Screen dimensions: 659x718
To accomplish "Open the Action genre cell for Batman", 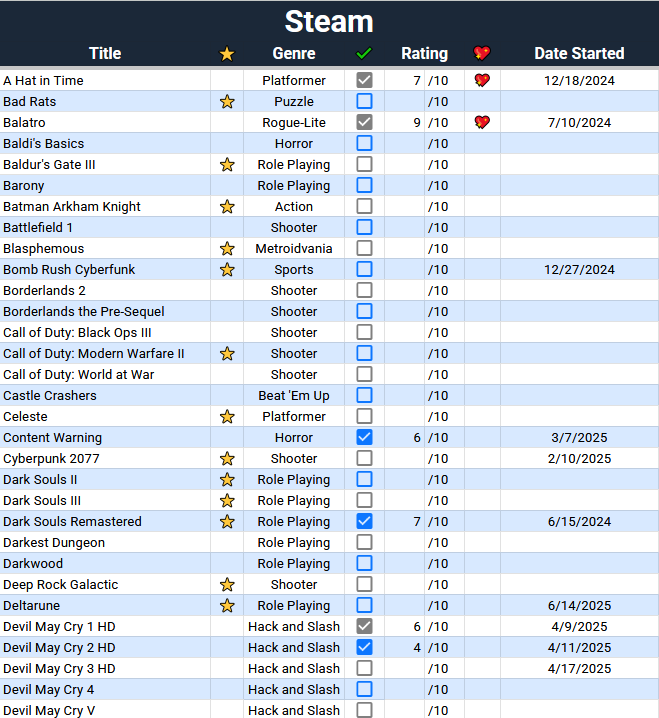I will 294,207.
